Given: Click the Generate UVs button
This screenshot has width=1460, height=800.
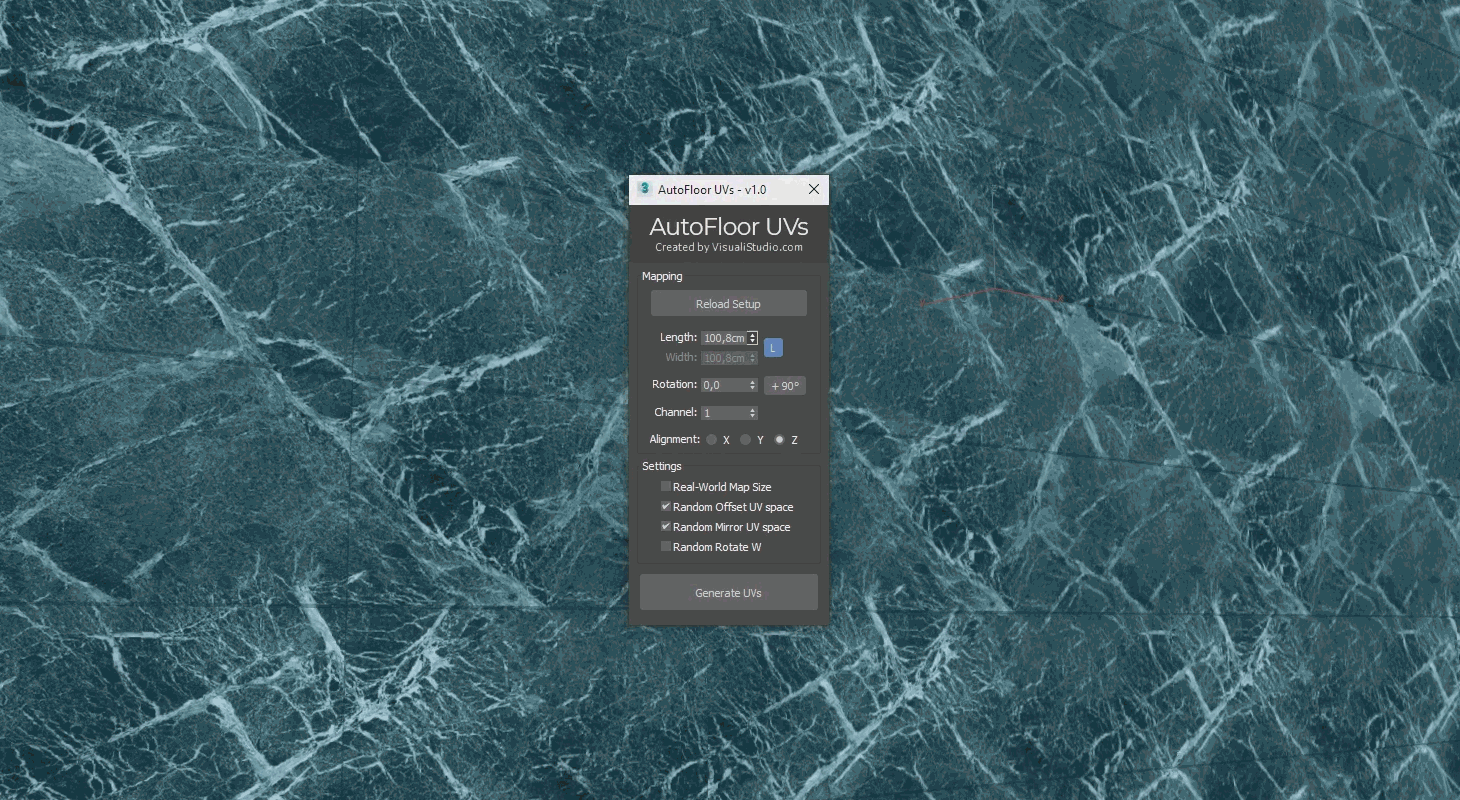Looking at the screenshot, I should pyautogui.click(x=729, y=593).
